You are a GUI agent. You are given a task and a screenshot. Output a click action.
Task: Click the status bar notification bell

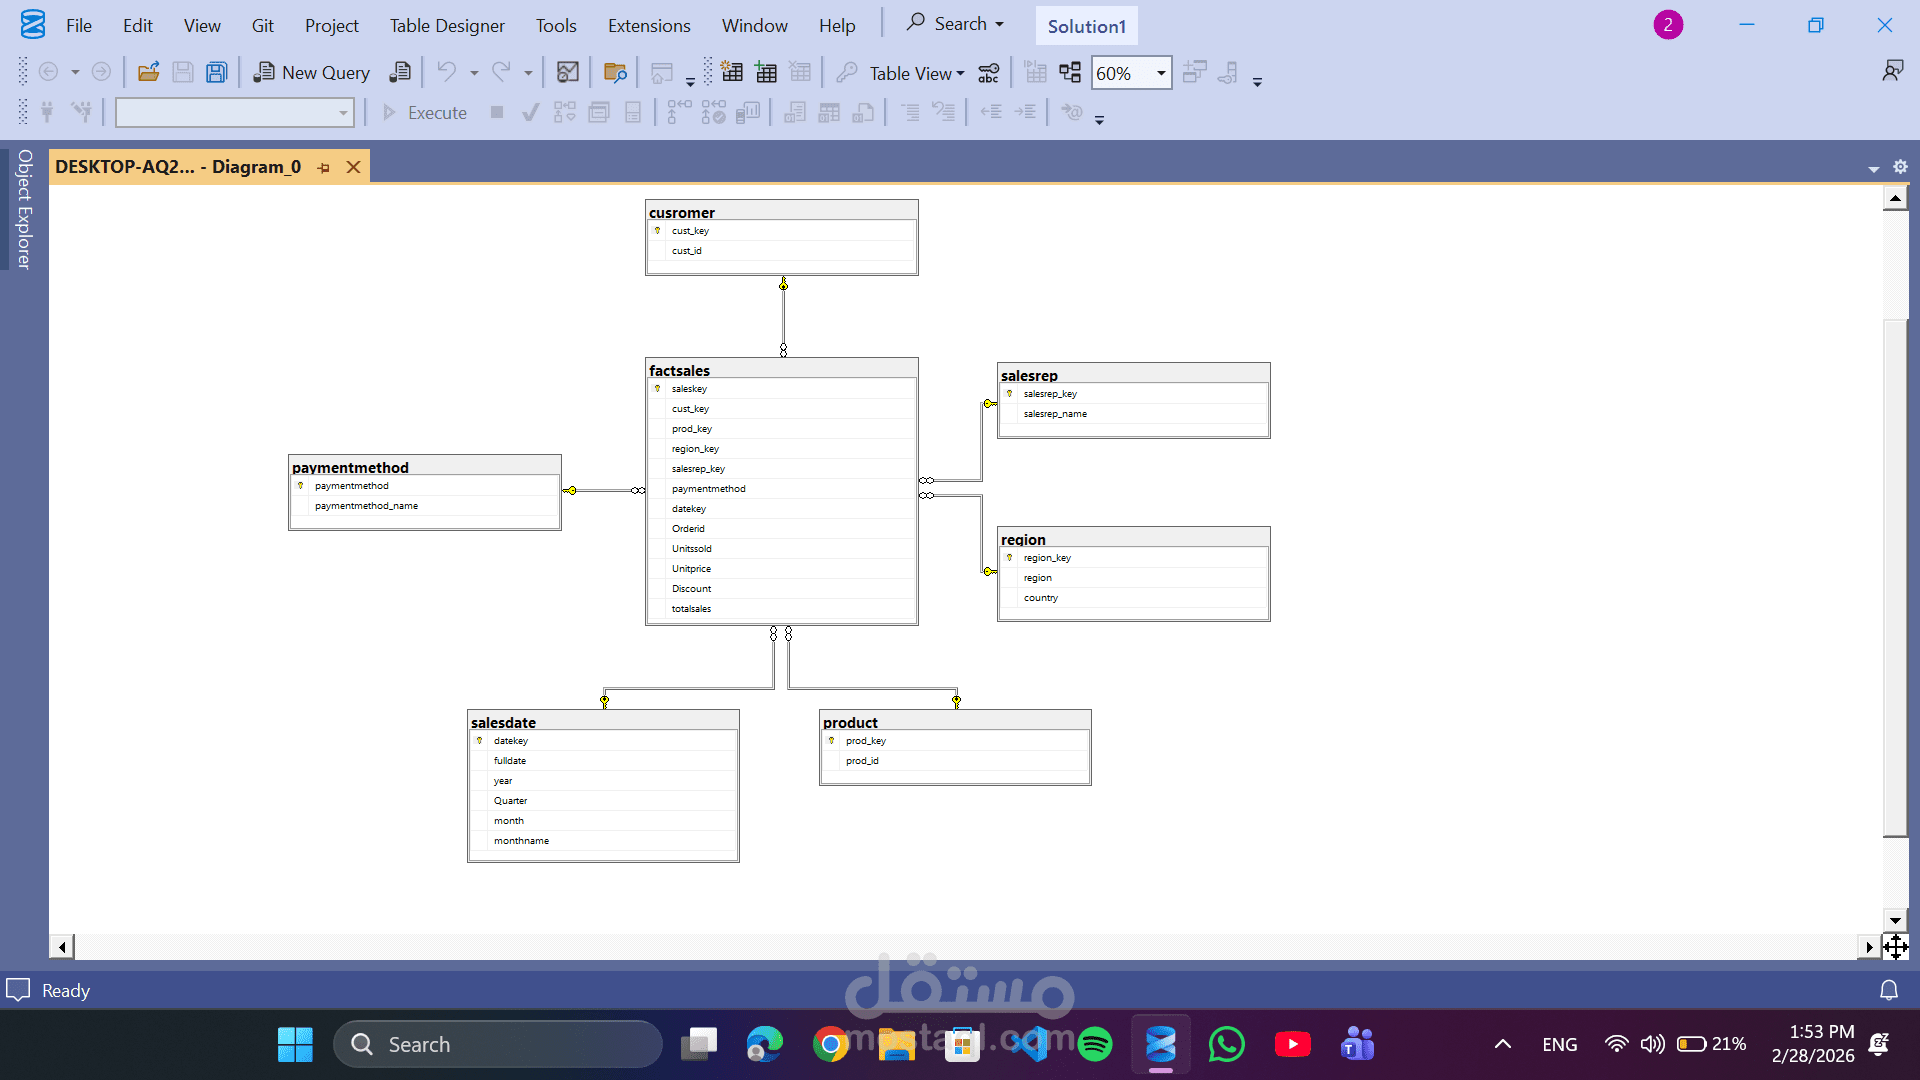tap(1889, 990)
